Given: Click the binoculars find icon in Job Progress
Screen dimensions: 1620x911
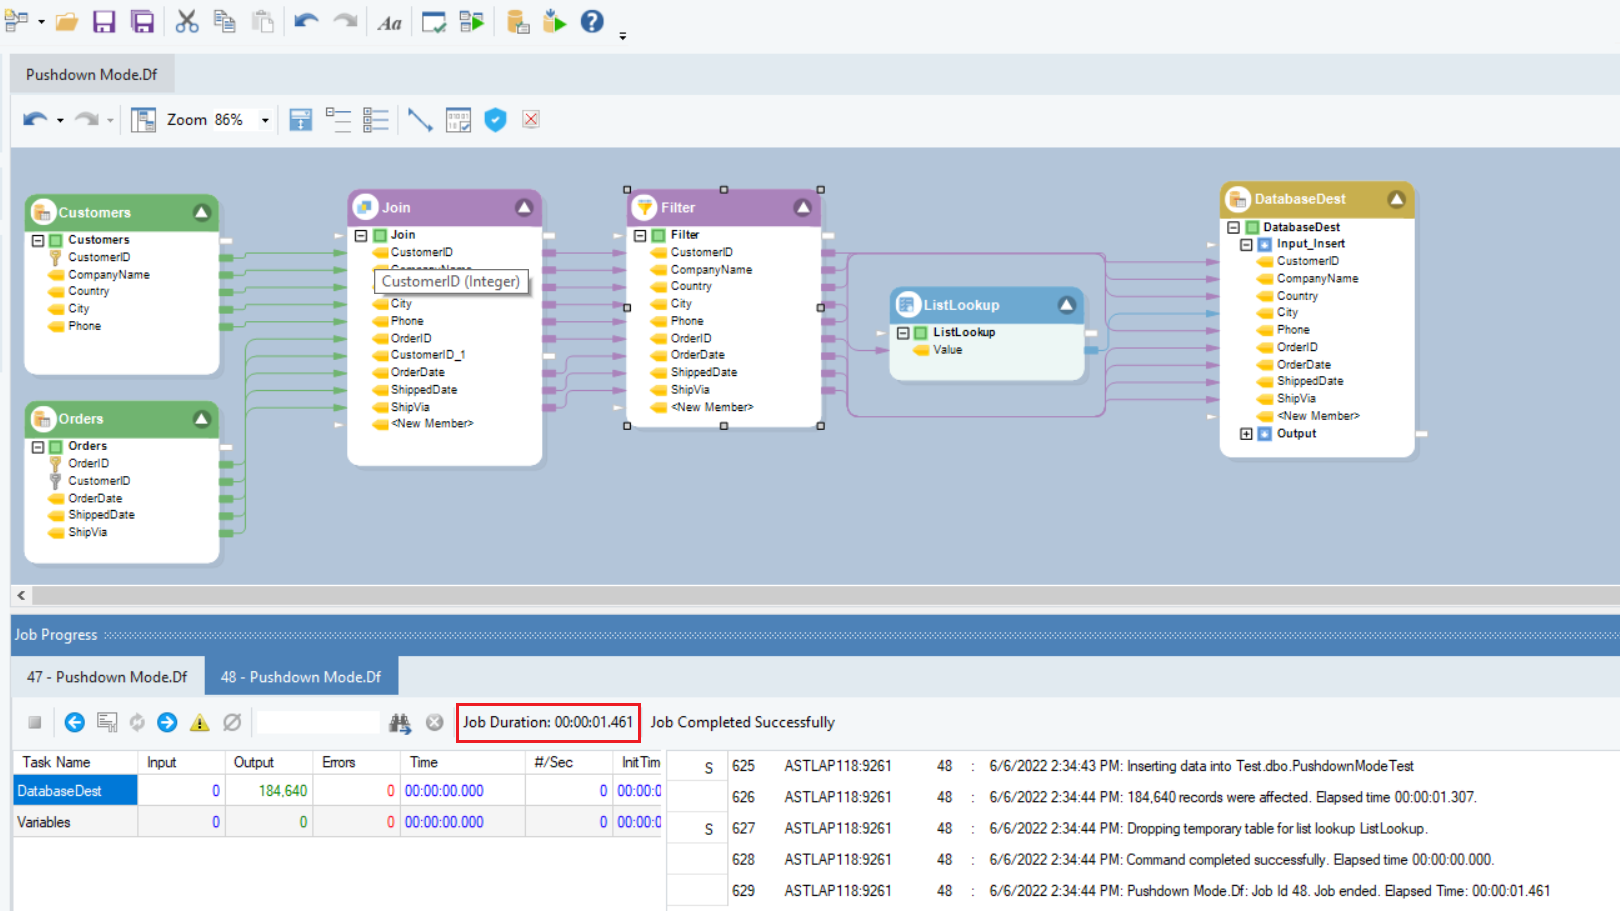Looking at the screenshot, I should point(400,722).
